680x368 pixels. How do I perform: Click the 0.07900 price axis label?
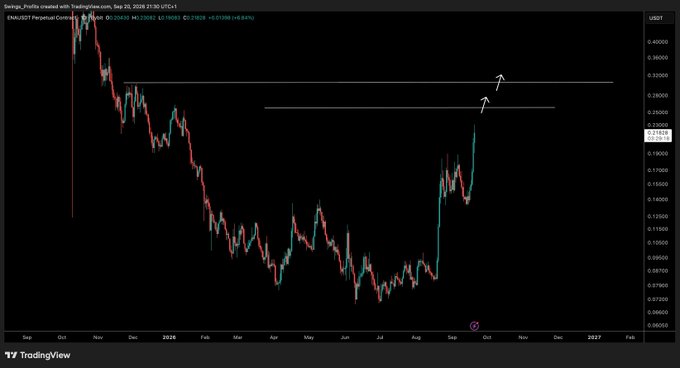657,285
